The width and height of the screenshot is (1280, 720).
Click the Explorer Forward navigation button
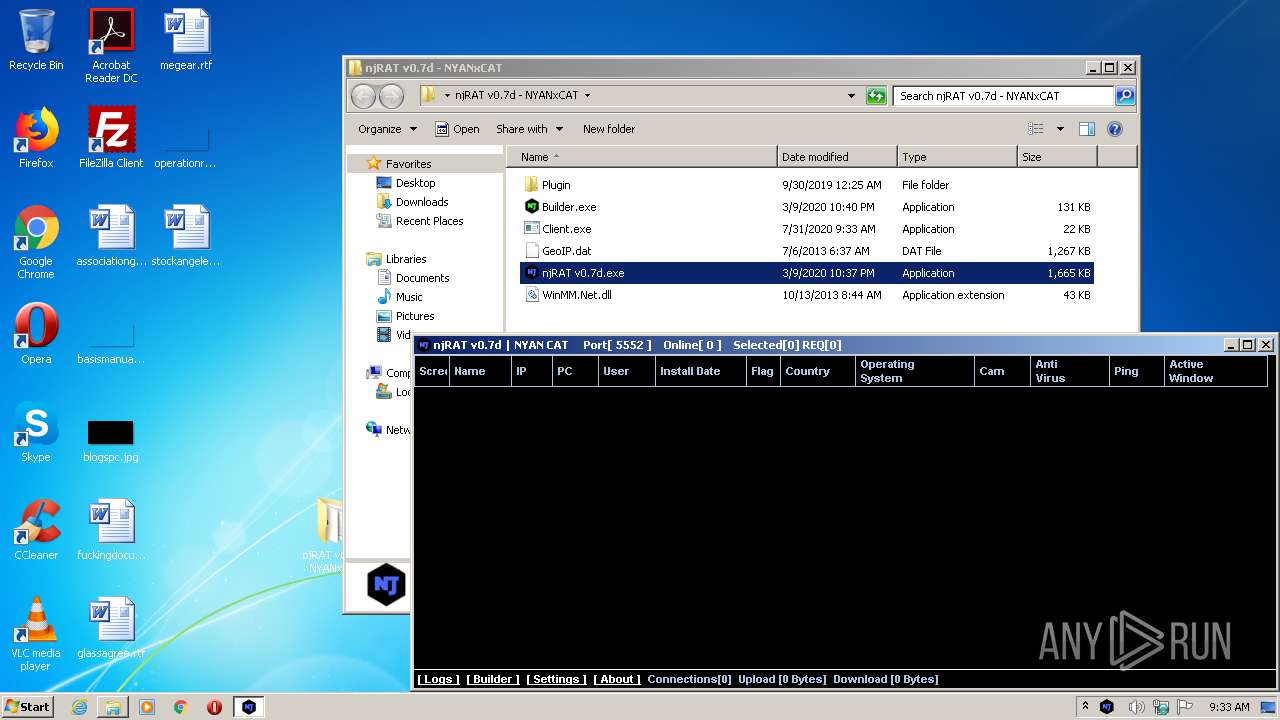pyautogui.click(x=391, y=96)
